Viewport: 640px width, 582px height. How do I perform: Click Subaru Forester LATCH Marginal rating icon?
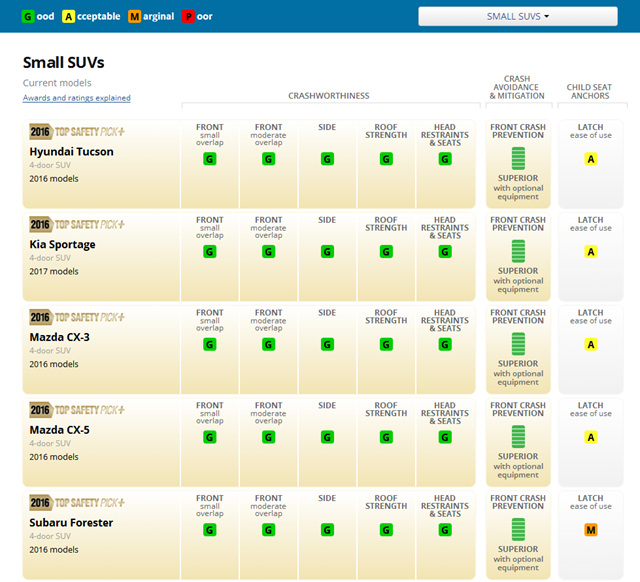[x=591, y=530]
